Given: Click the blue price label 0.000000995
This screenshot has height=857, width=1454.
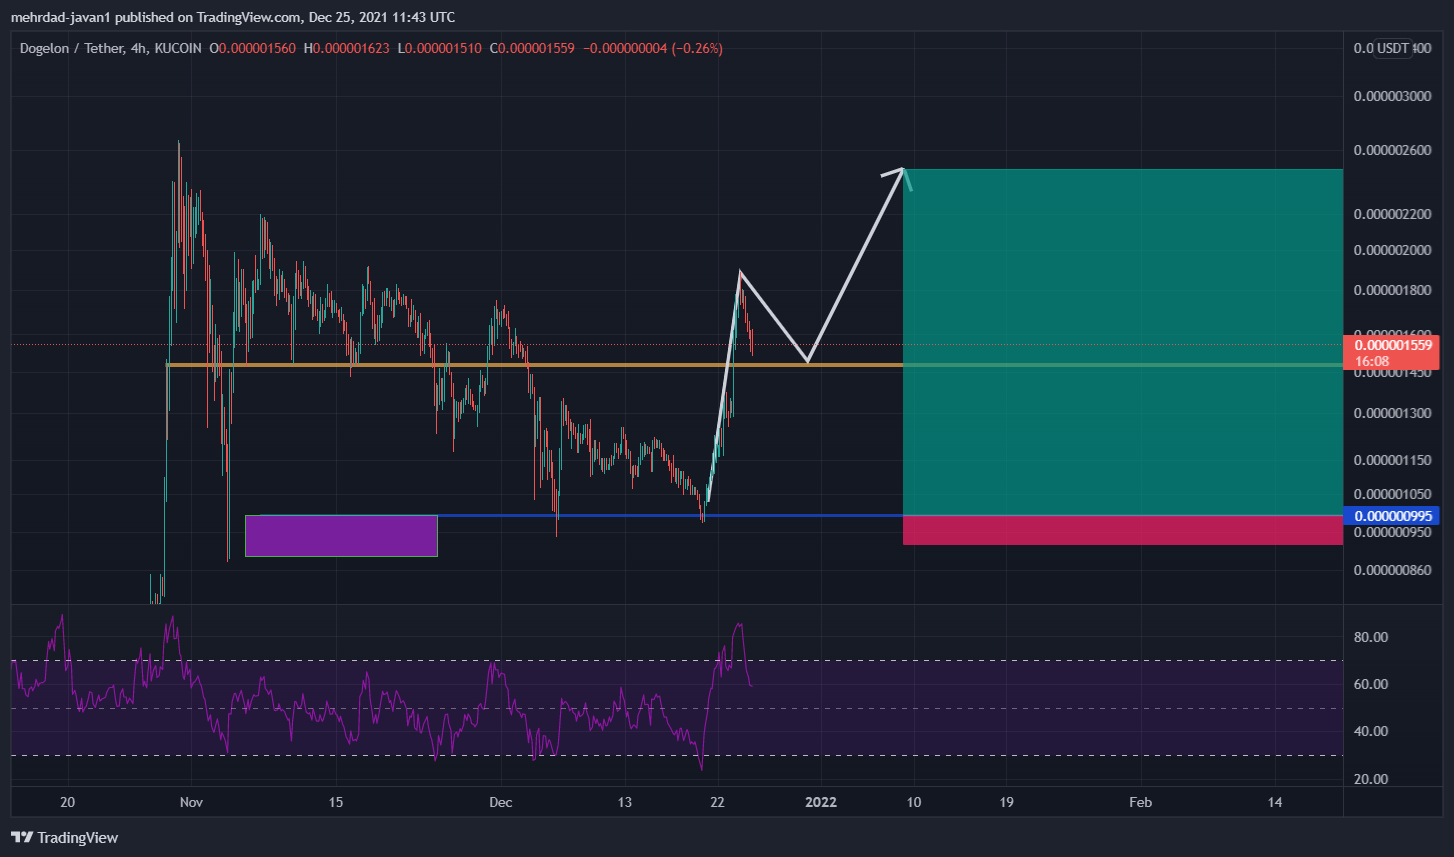Looking at the screenshot, I should click(x=1394, y=516).
